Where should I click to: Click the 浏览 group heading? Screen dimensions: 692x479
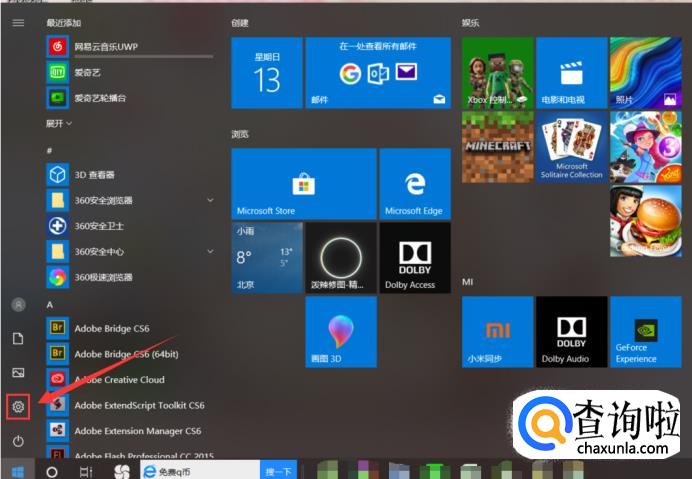(x=240, y=134)
